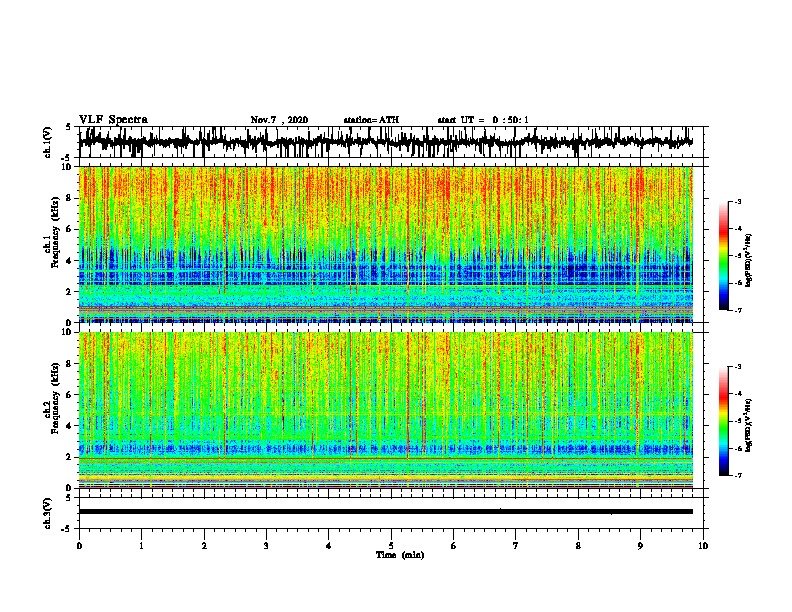Click the "2" kHz tick of ch.2 spectrogram
The width and height of the screenshot is (792, 612).
(70, 457)
